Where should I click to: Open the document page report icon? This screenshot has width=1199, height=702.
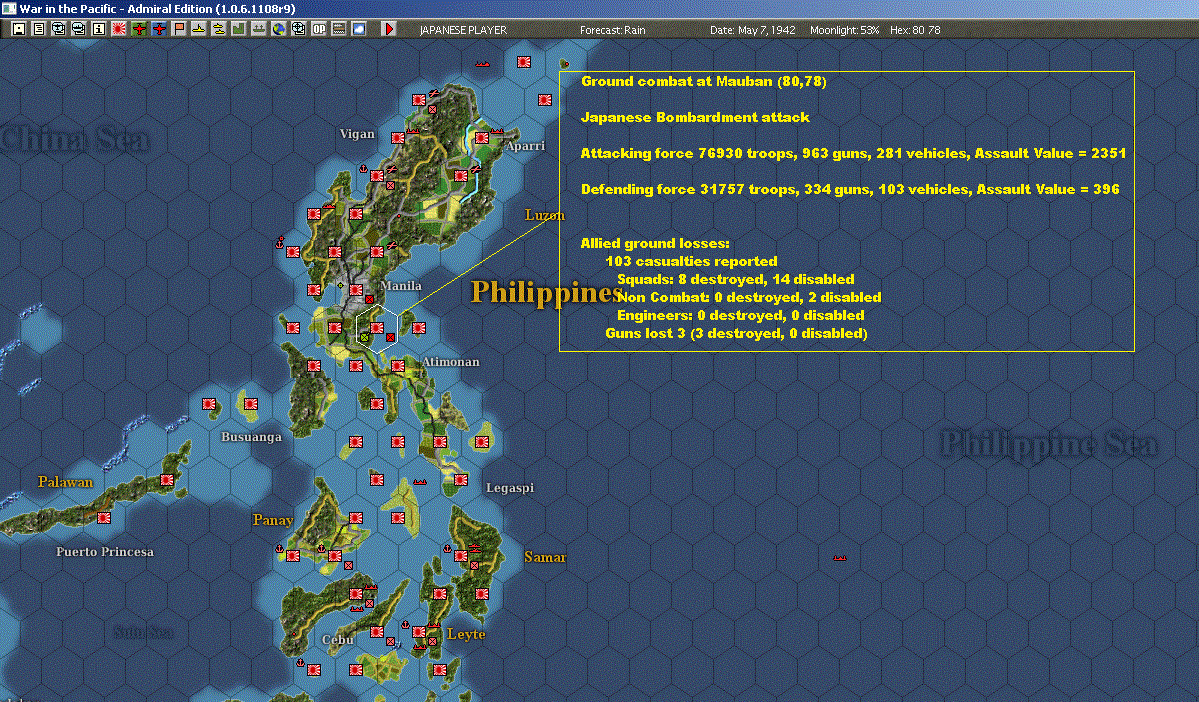click(39, 29)
